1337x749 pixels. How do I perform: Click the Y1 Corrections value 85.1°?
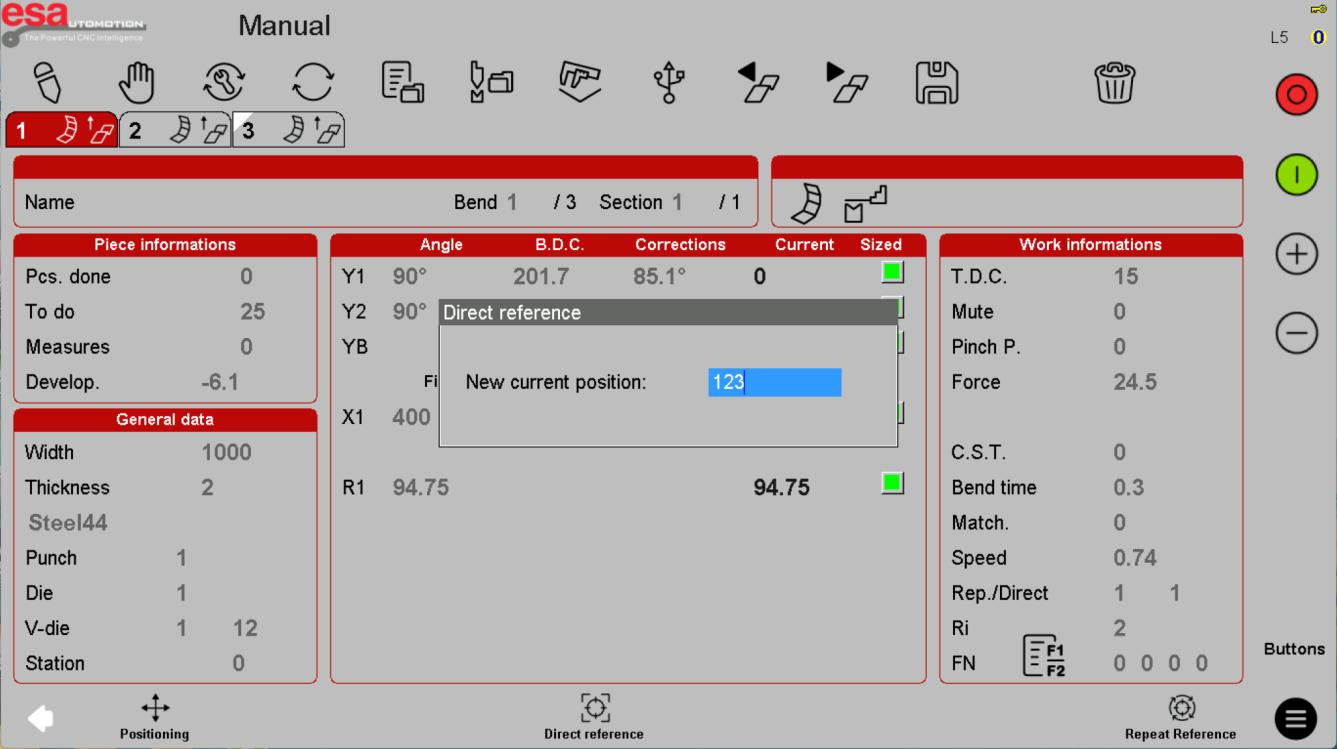[x=660, y=277]
